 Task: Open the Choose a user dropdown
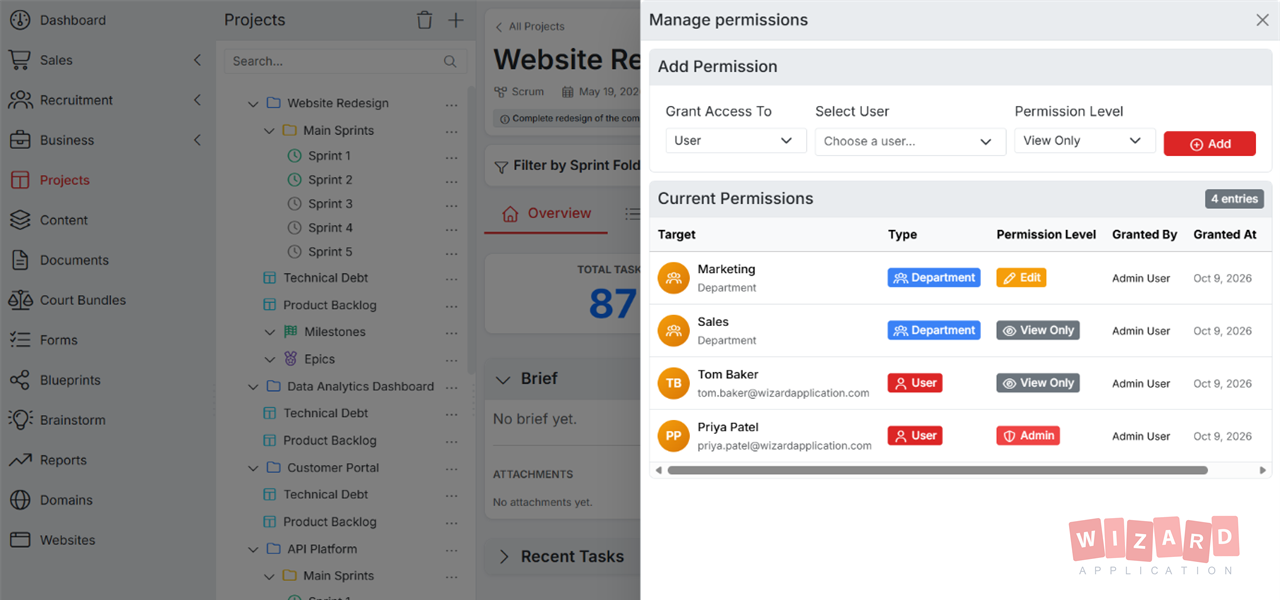(910, 142)
